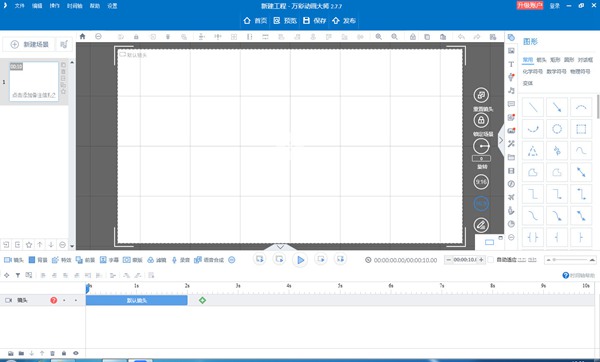600x362 pixels.
Task: Toggle the lock scene round button
Action: 481,120
